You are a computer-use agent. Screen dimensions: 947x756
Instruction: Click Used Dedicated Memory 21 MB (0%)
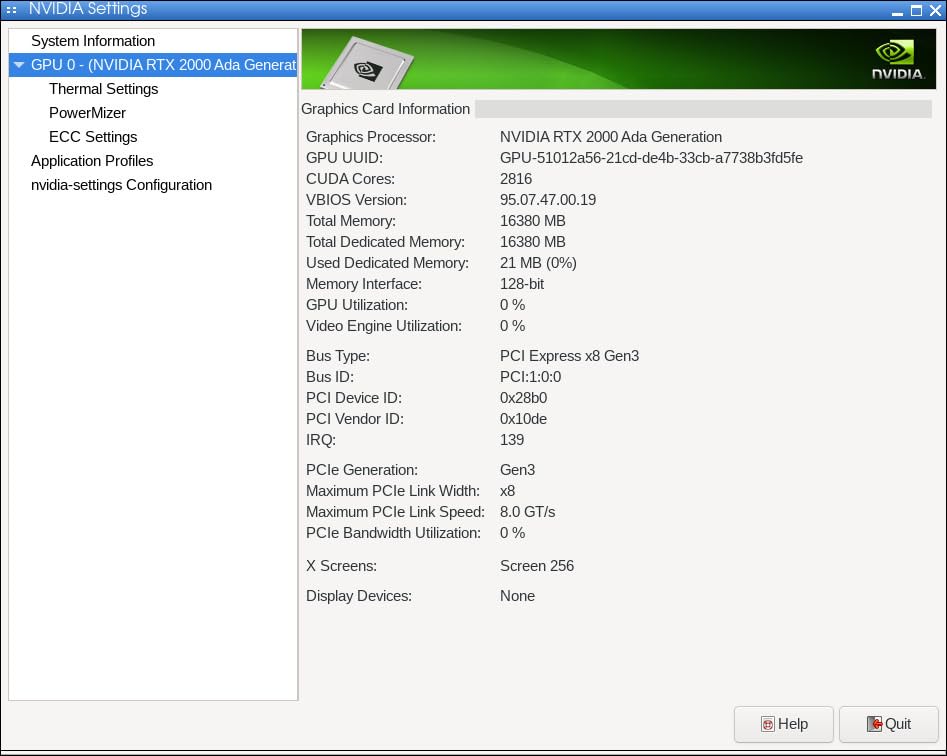[538, 263]
